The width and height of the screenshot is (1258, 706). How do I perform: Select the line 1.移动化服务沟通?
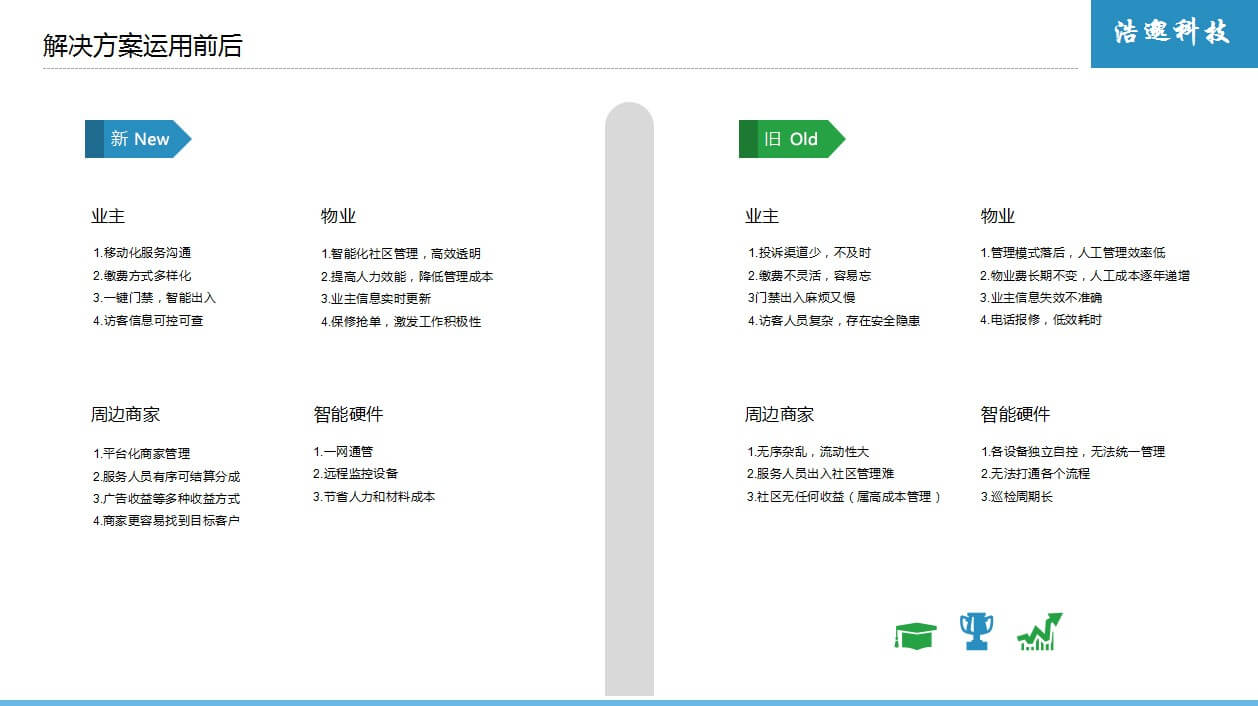(142, 253)
